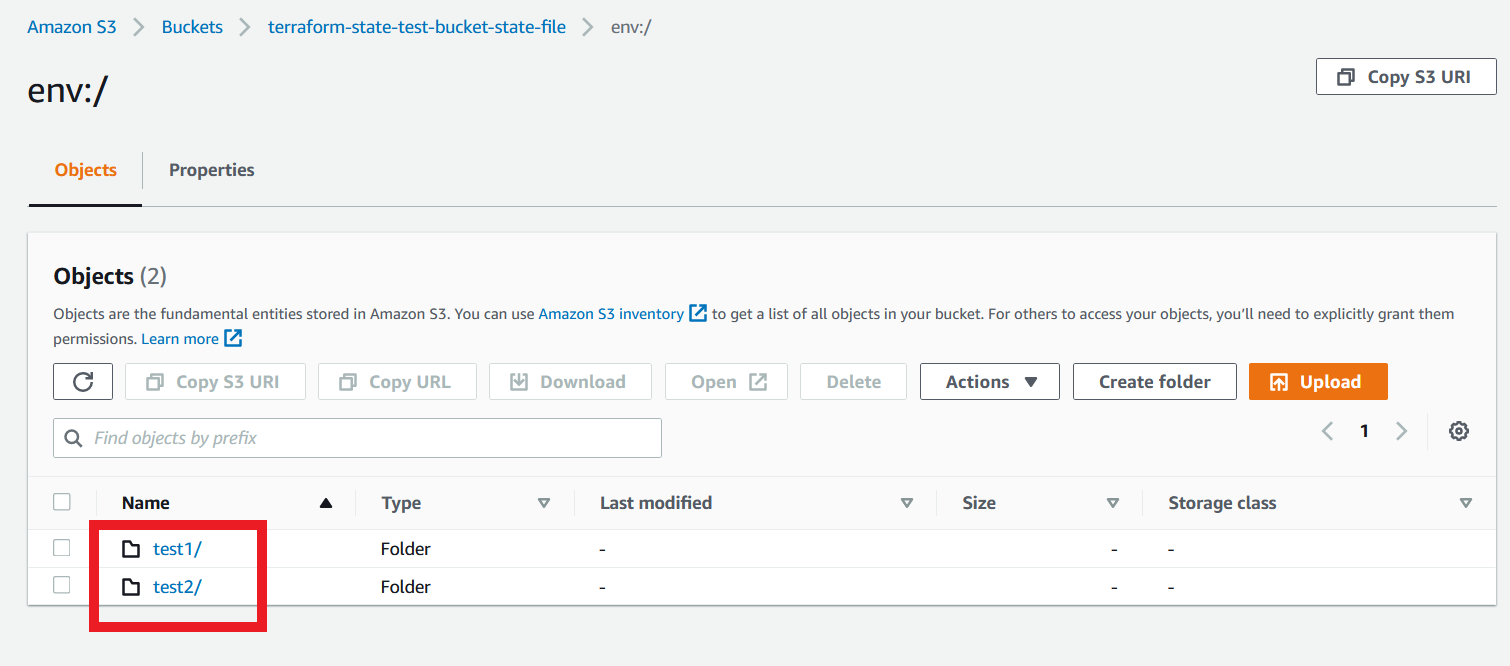Select all objects header checkbox
1510x666 pixels.
click(62, 502)
